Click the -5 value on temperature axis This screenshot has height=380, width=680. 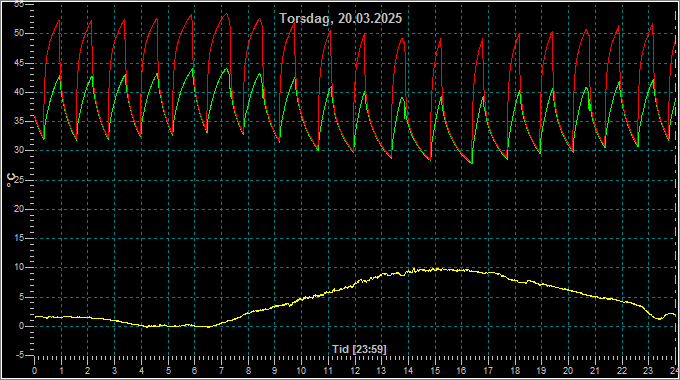tap(20, 355)
